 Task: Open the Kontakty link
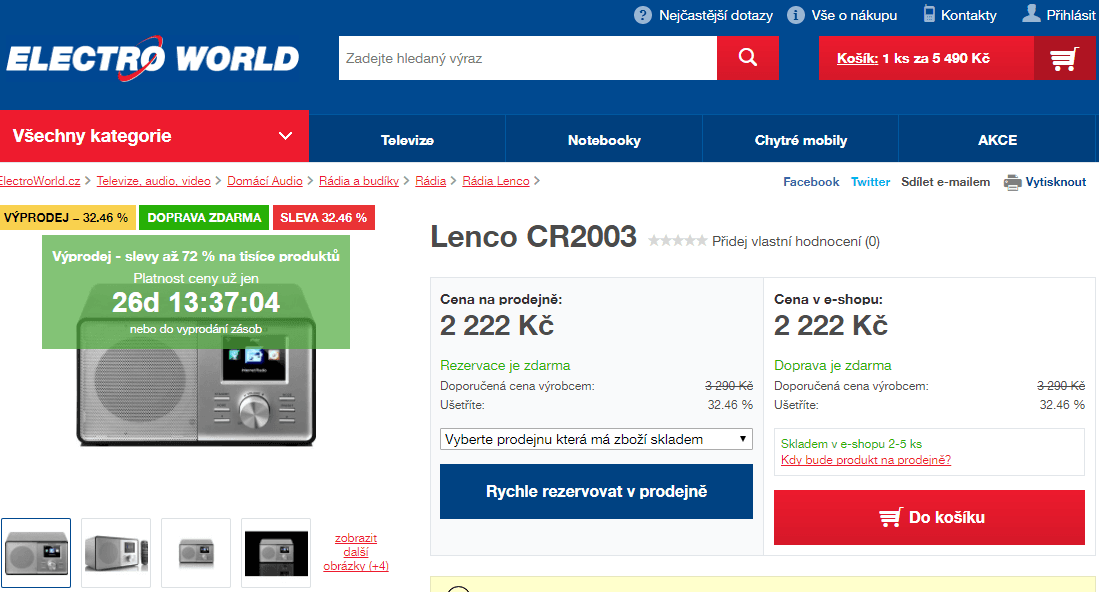[x=969, y=15]
